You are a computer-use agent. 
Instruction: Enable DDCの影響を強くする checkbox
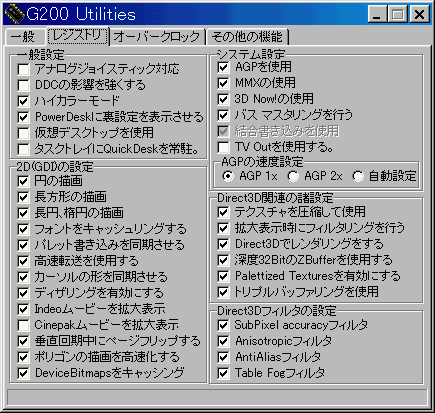[x=23, y=85]
